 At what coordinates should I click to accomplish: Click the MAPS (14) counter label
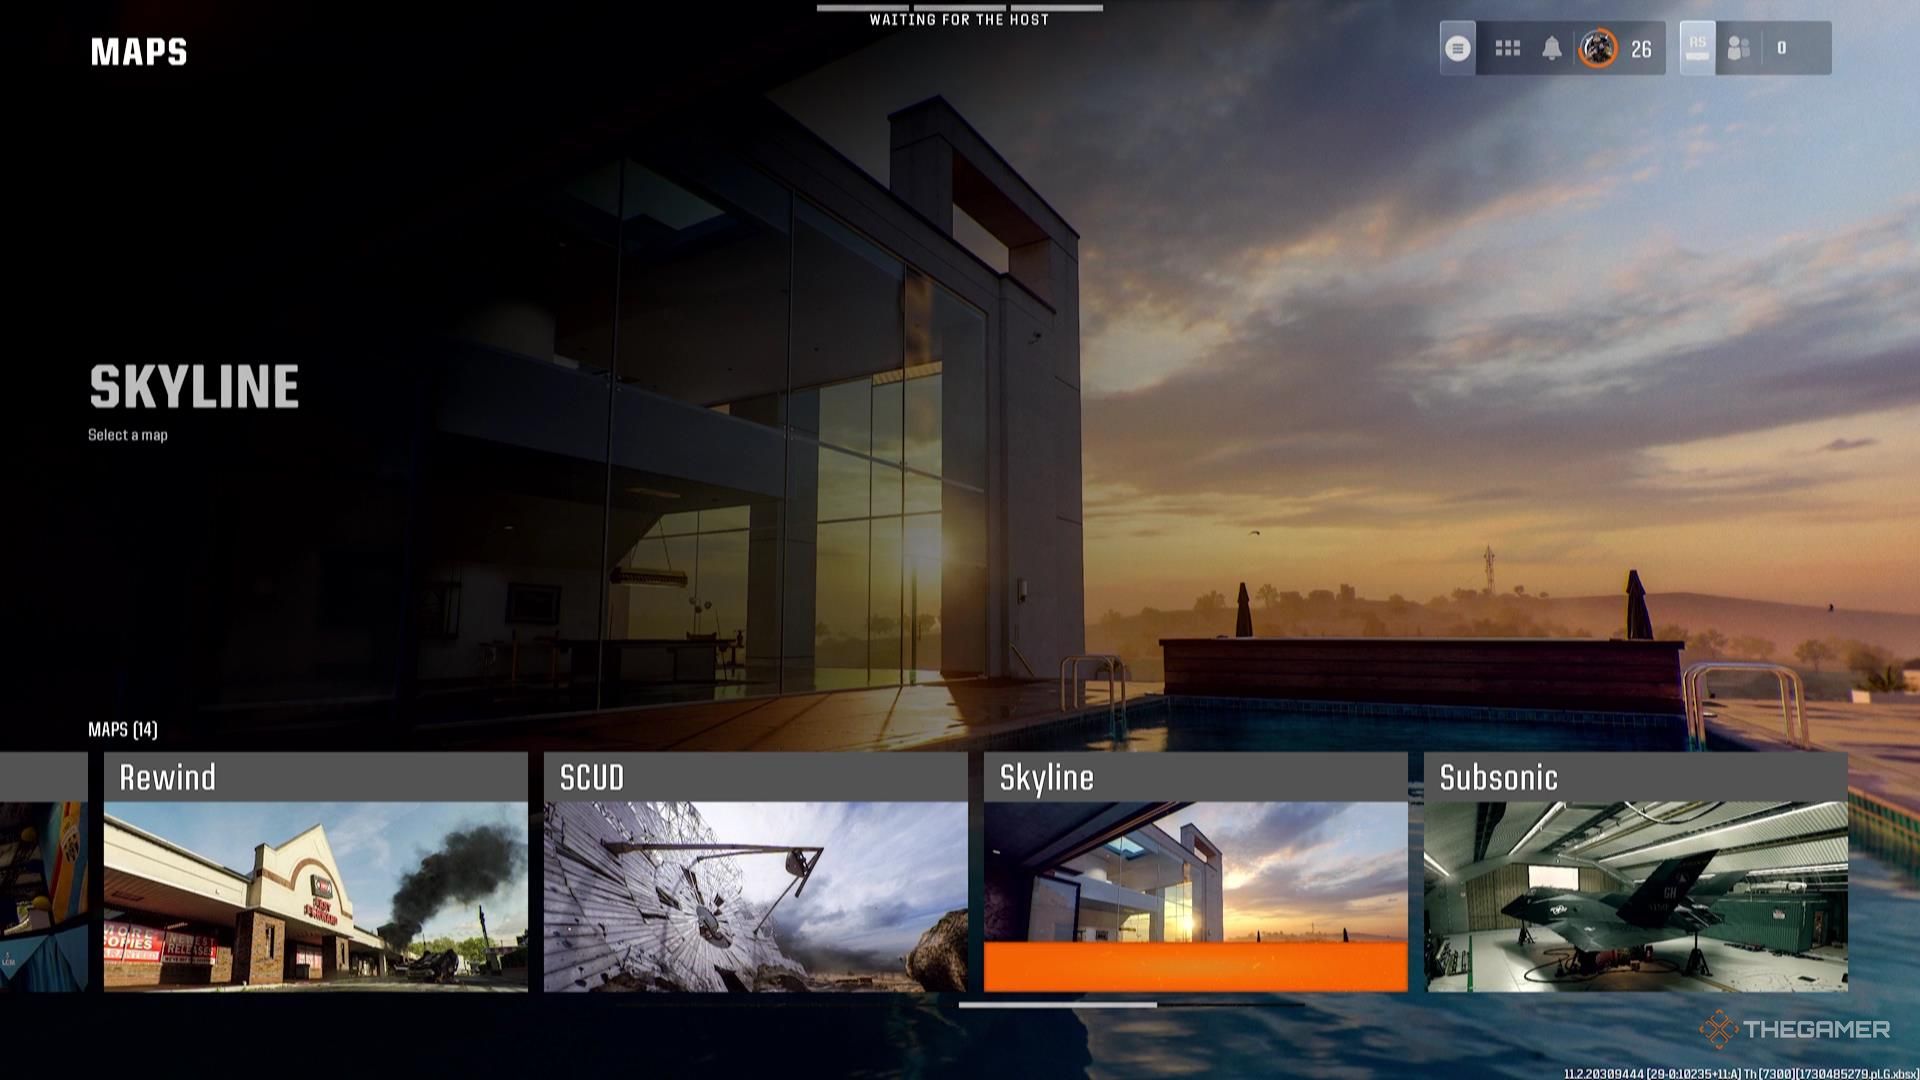[x=122, y=729]
